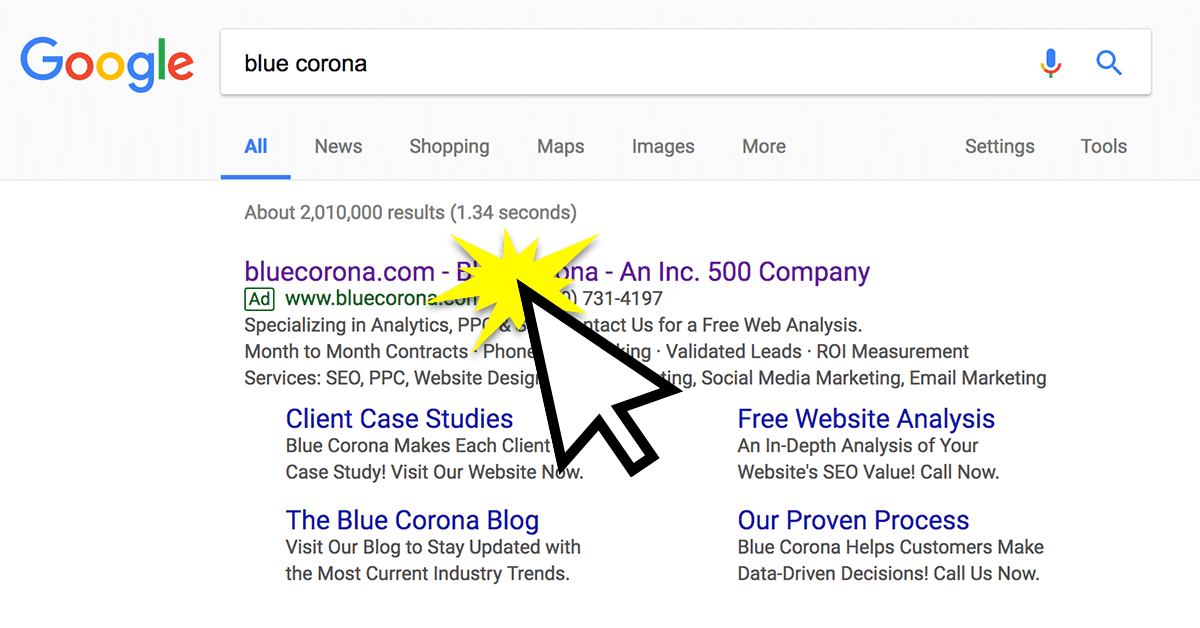Show the search Tools options

tap(1104, 146)
